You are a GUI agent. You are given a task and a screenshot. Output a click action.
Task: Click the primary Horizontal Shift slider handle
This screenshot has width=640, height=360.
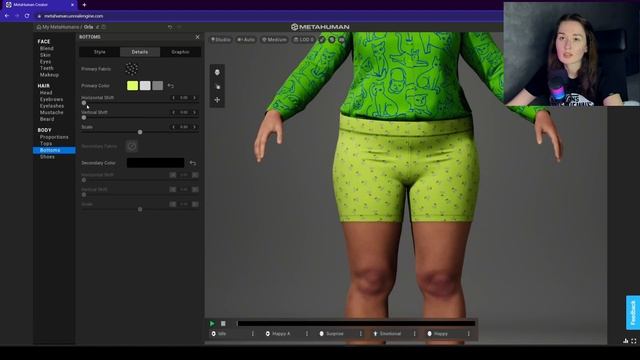[84, 103]
